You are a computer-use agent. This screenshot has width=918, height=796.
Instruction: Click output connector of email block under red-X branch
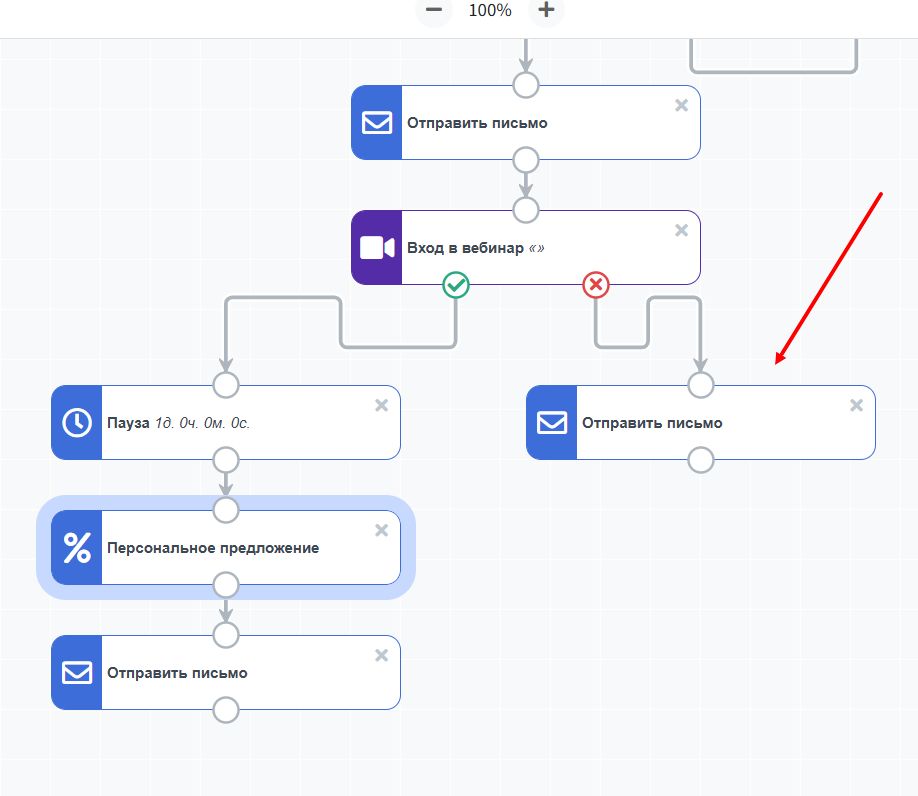[701, 460]
